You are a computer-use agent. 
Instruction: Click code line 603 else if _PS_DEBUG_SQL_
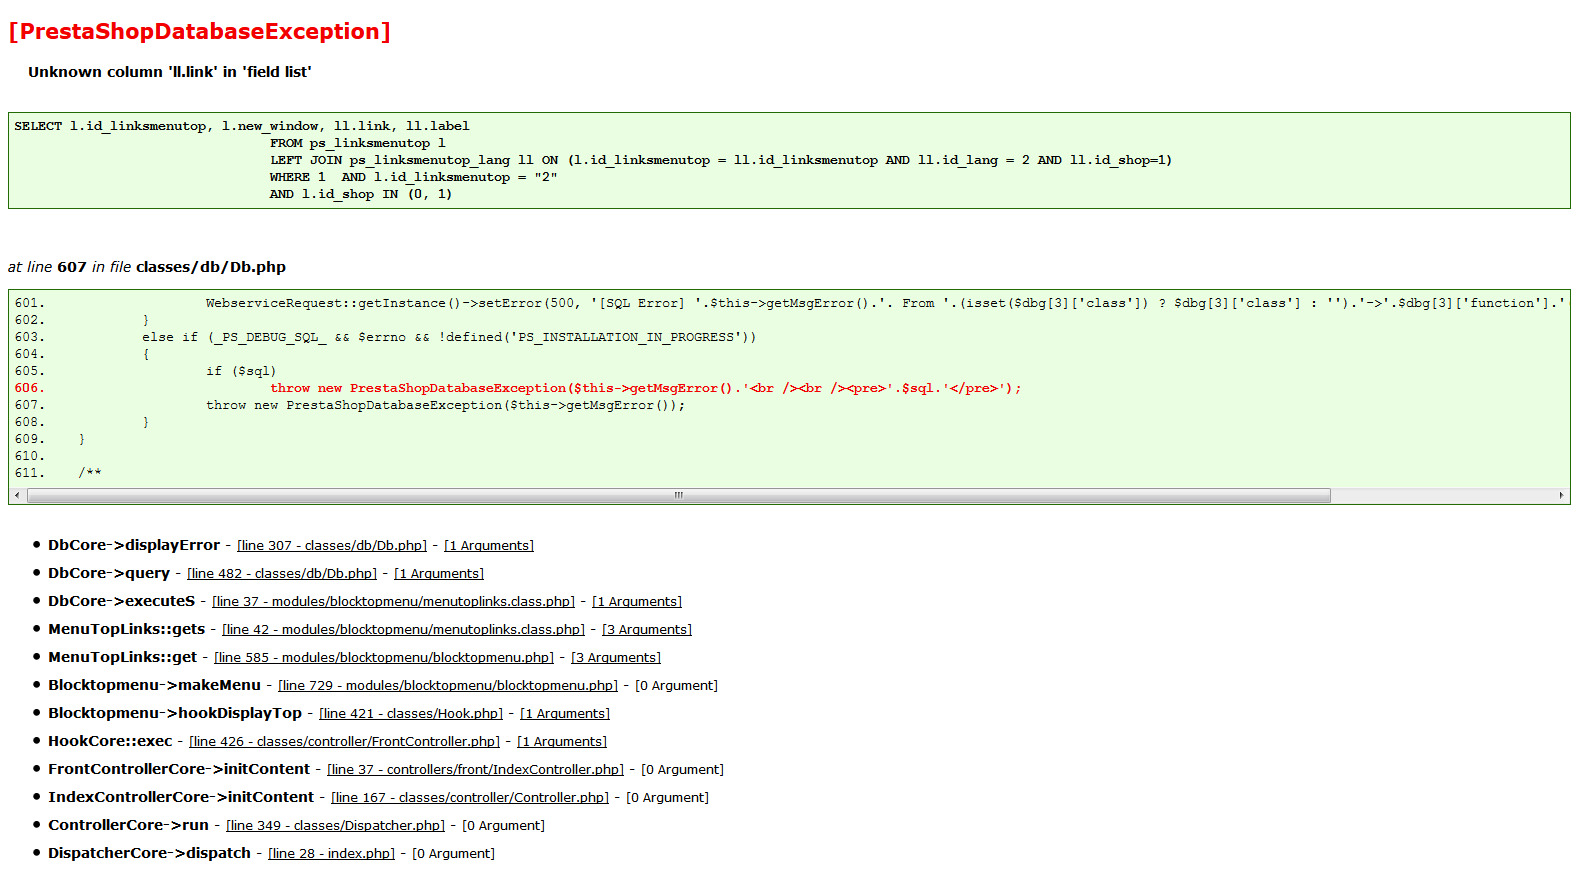click(x=386, y=337)
